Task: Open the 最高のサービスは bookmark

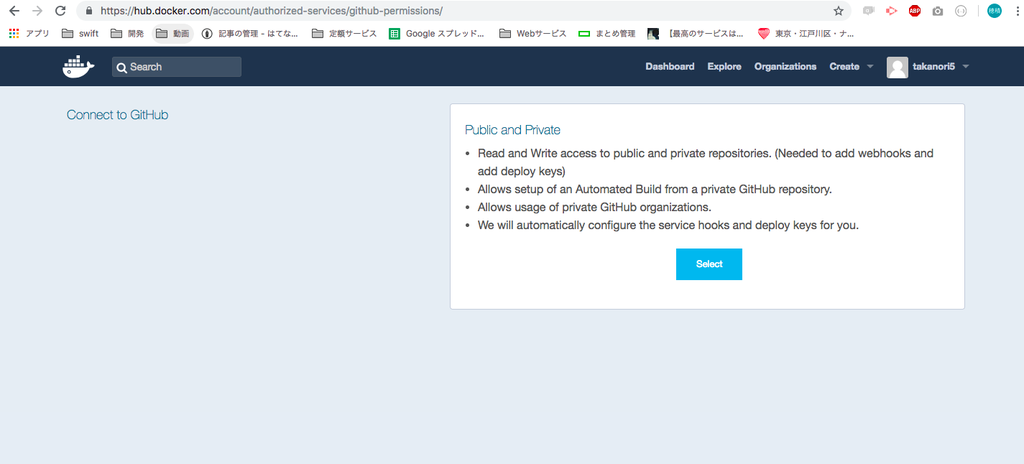Action: coord(696,33)
